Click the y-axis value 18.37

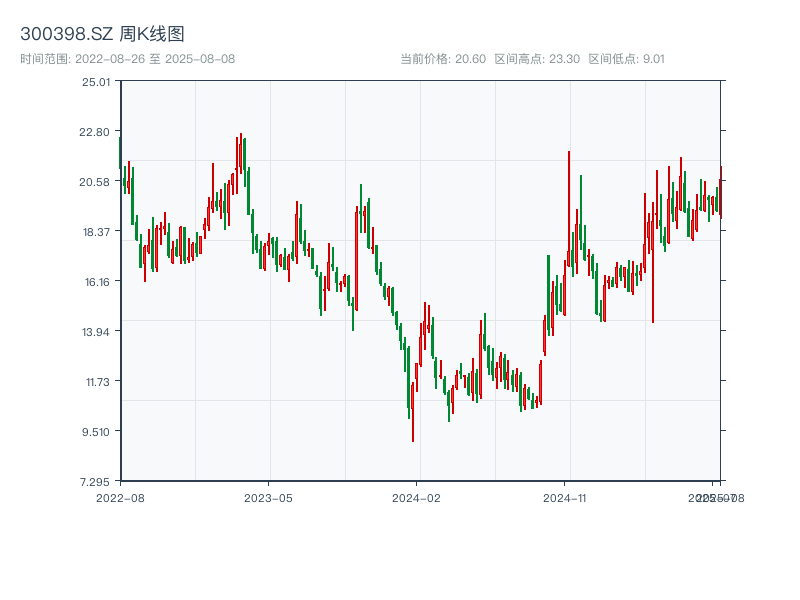click(96, 232)
